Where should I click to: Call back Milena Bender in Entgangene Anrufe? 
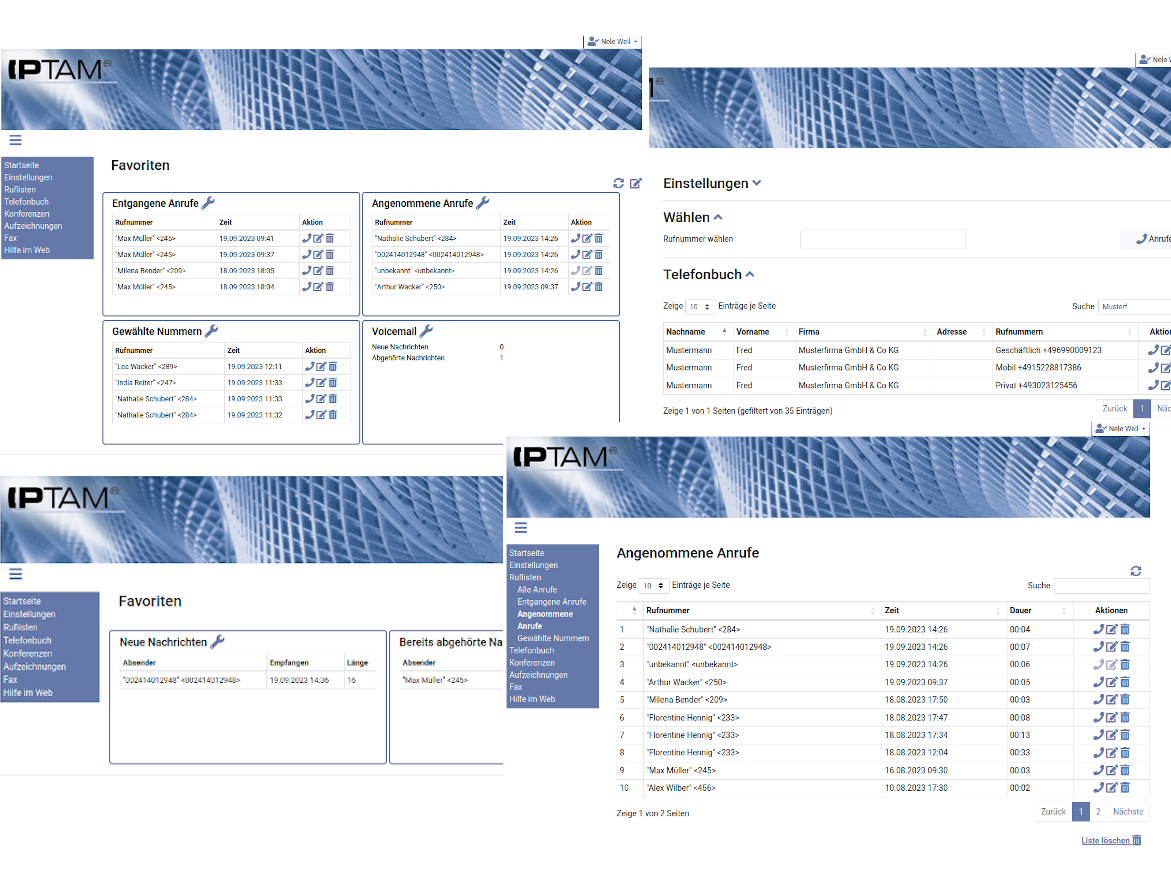(308, 271)
